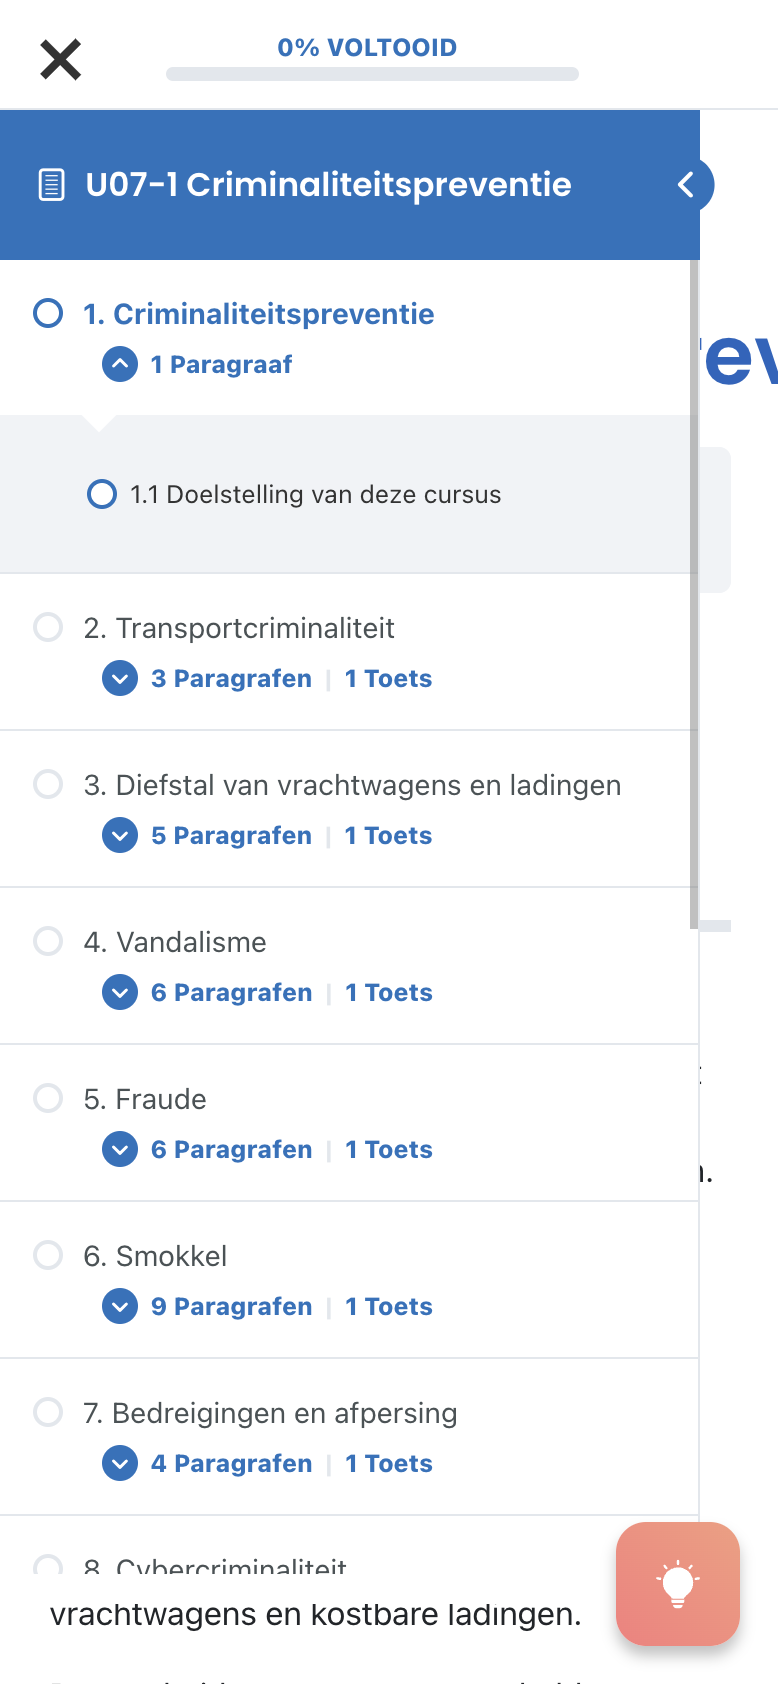Expand the Bedreigingen en afpersing chevron
The image size is (778, 1684).
tap(120, 1463)
